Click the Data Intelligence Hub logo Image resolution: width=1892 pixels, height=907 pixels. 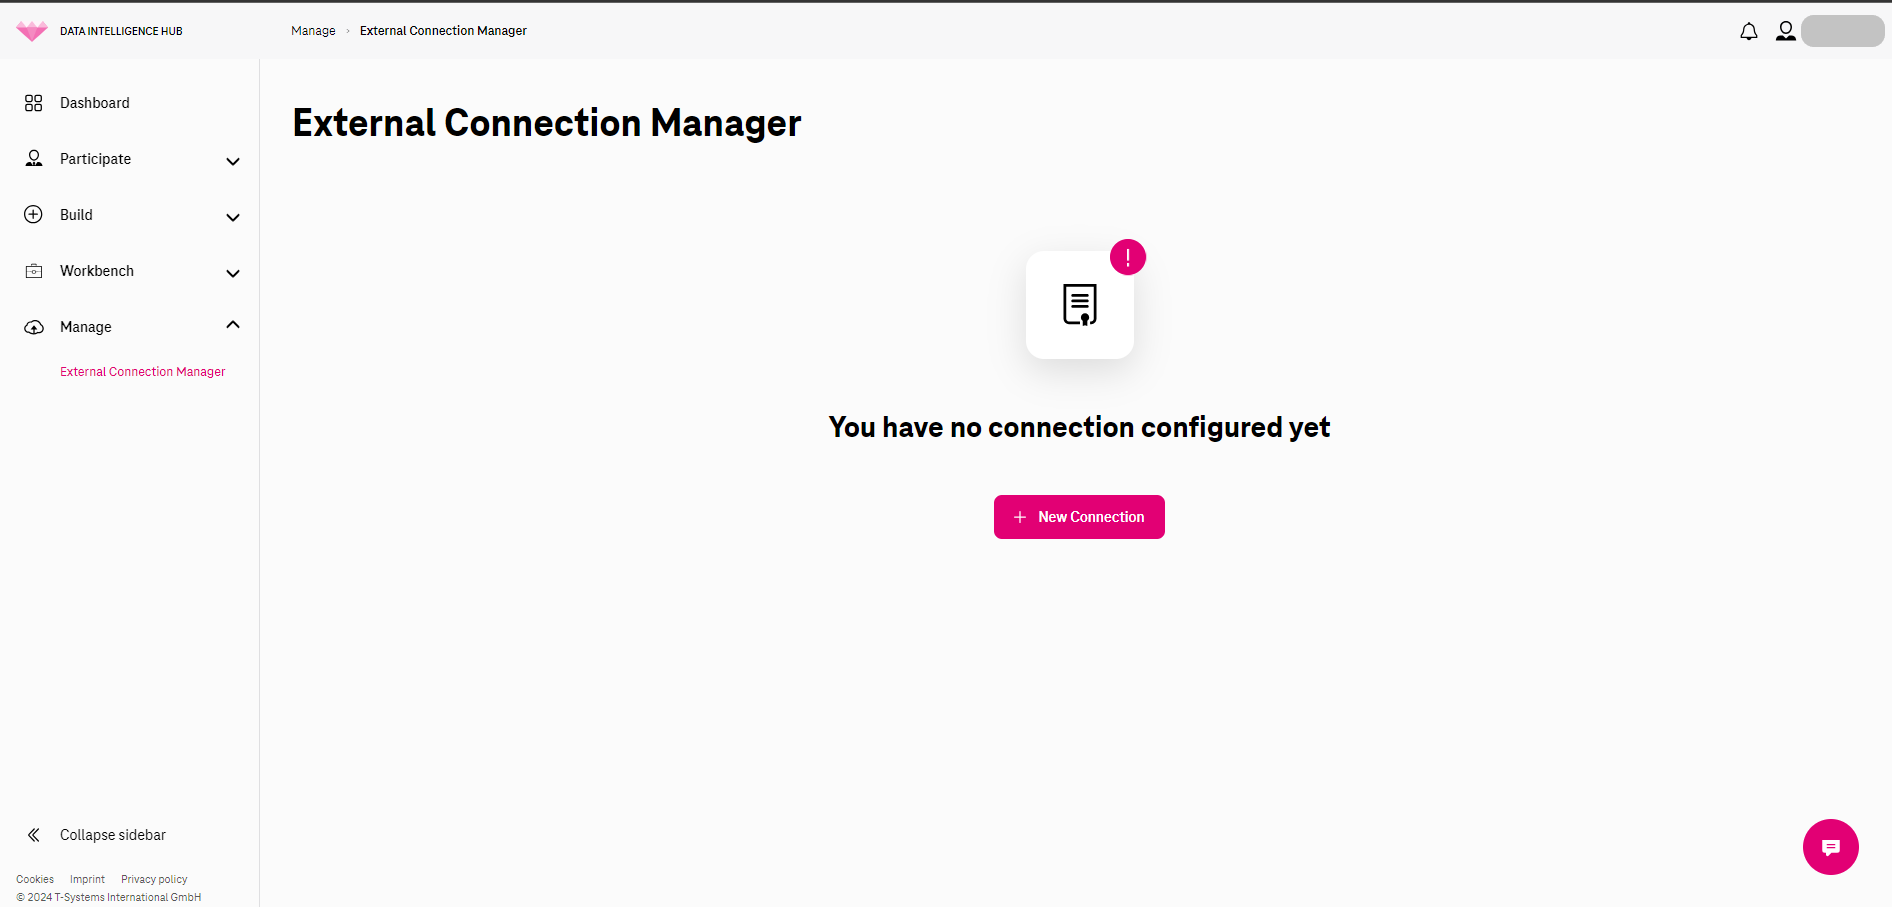coord(32,31)
